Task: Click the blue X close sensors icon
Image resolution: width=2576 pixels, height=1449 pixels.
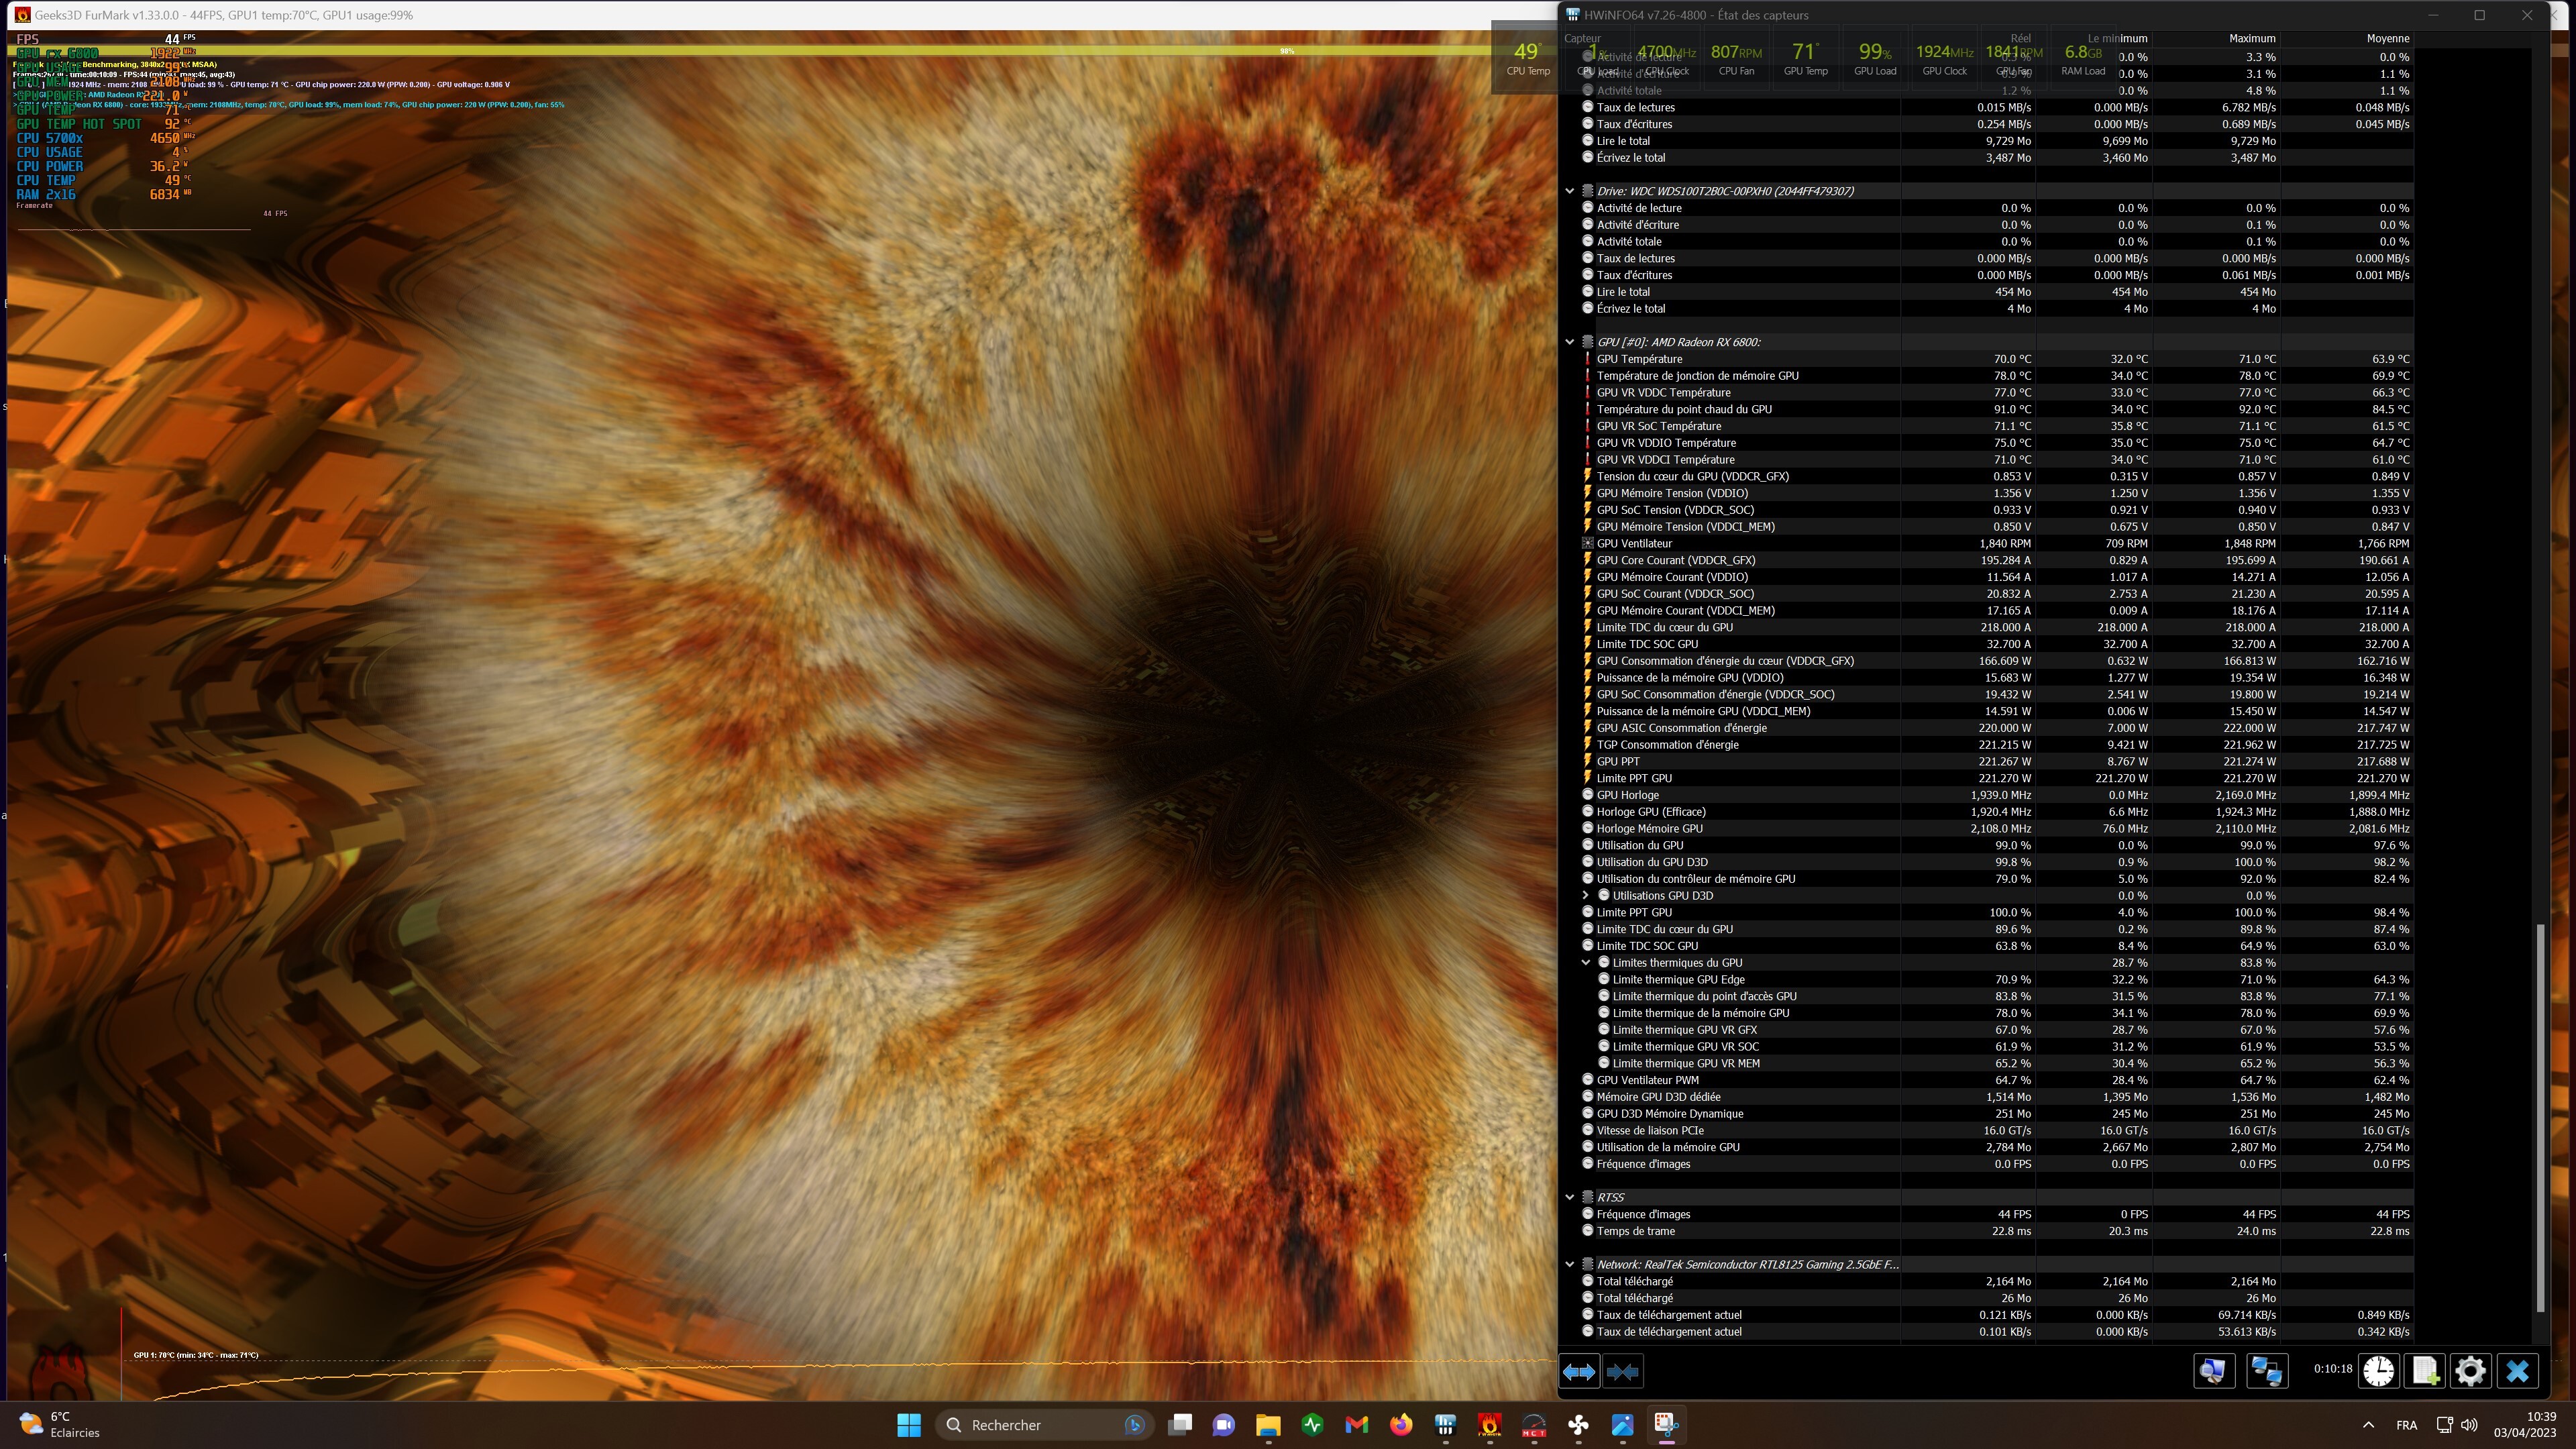Action: [x=2517, y=1370]
